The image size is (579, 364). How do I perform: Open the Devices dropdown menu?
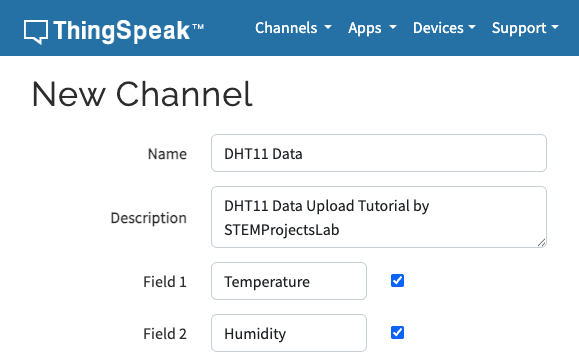coord(444,28)
